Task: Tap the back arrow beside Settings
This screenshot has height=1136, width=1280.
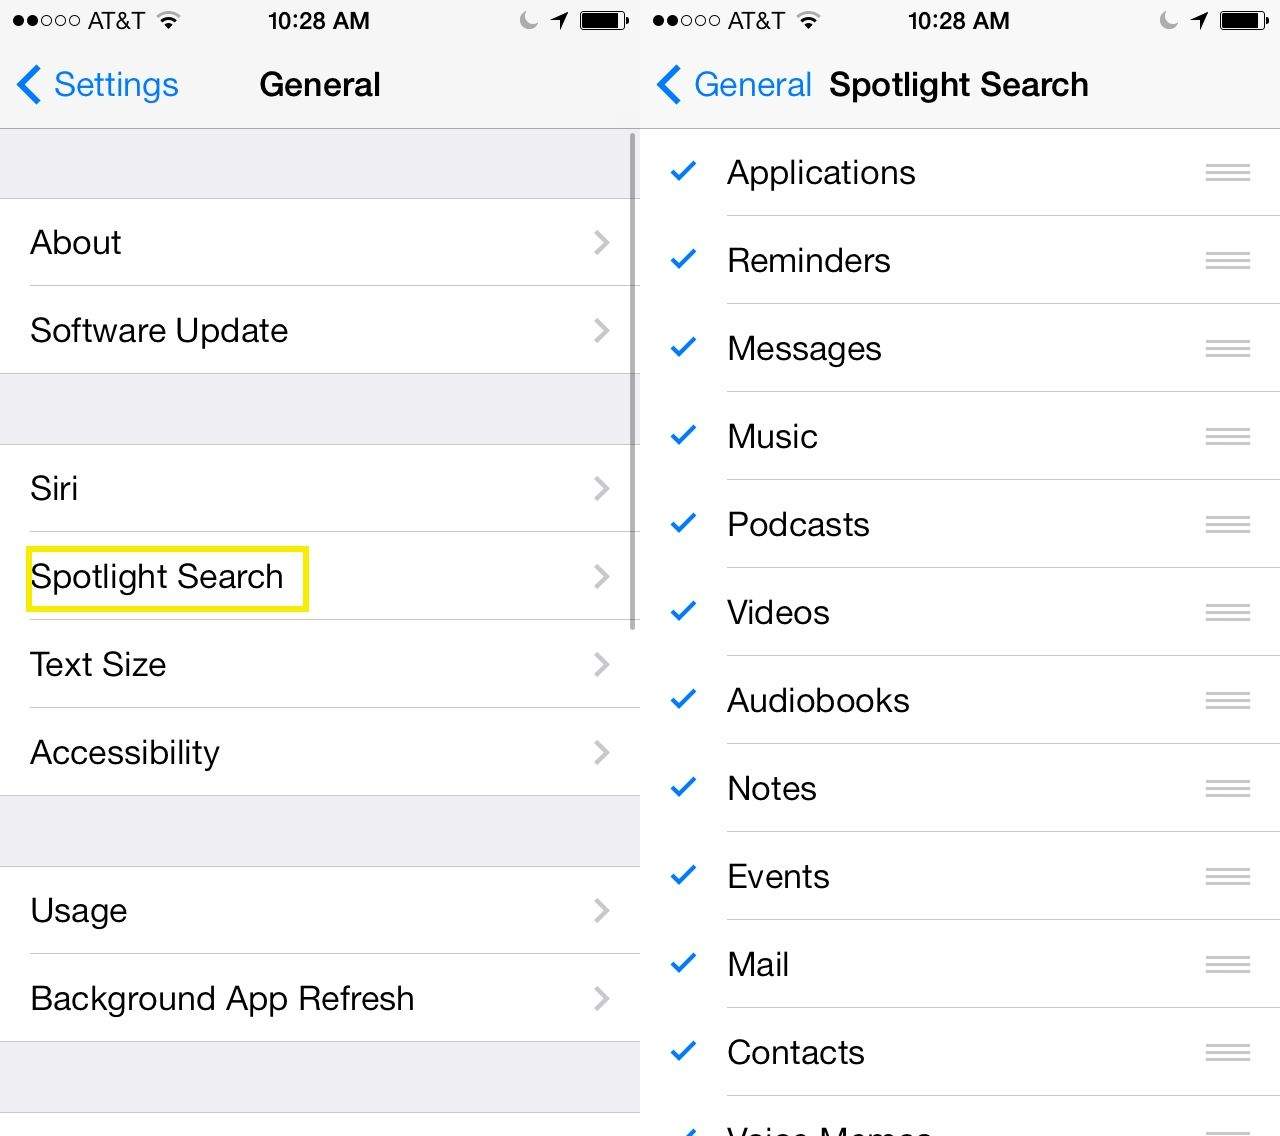Action: (x=30, y=85)
